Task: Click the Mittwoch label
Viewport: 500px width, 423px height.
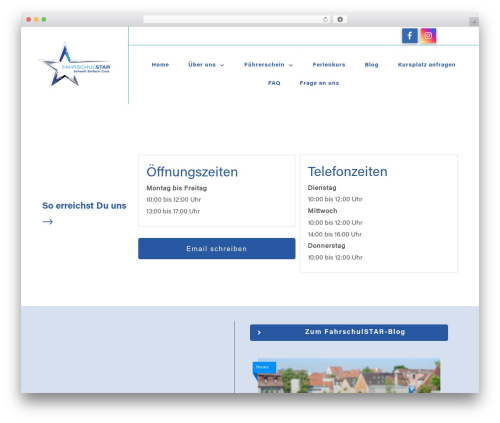Action: [322, 211]
